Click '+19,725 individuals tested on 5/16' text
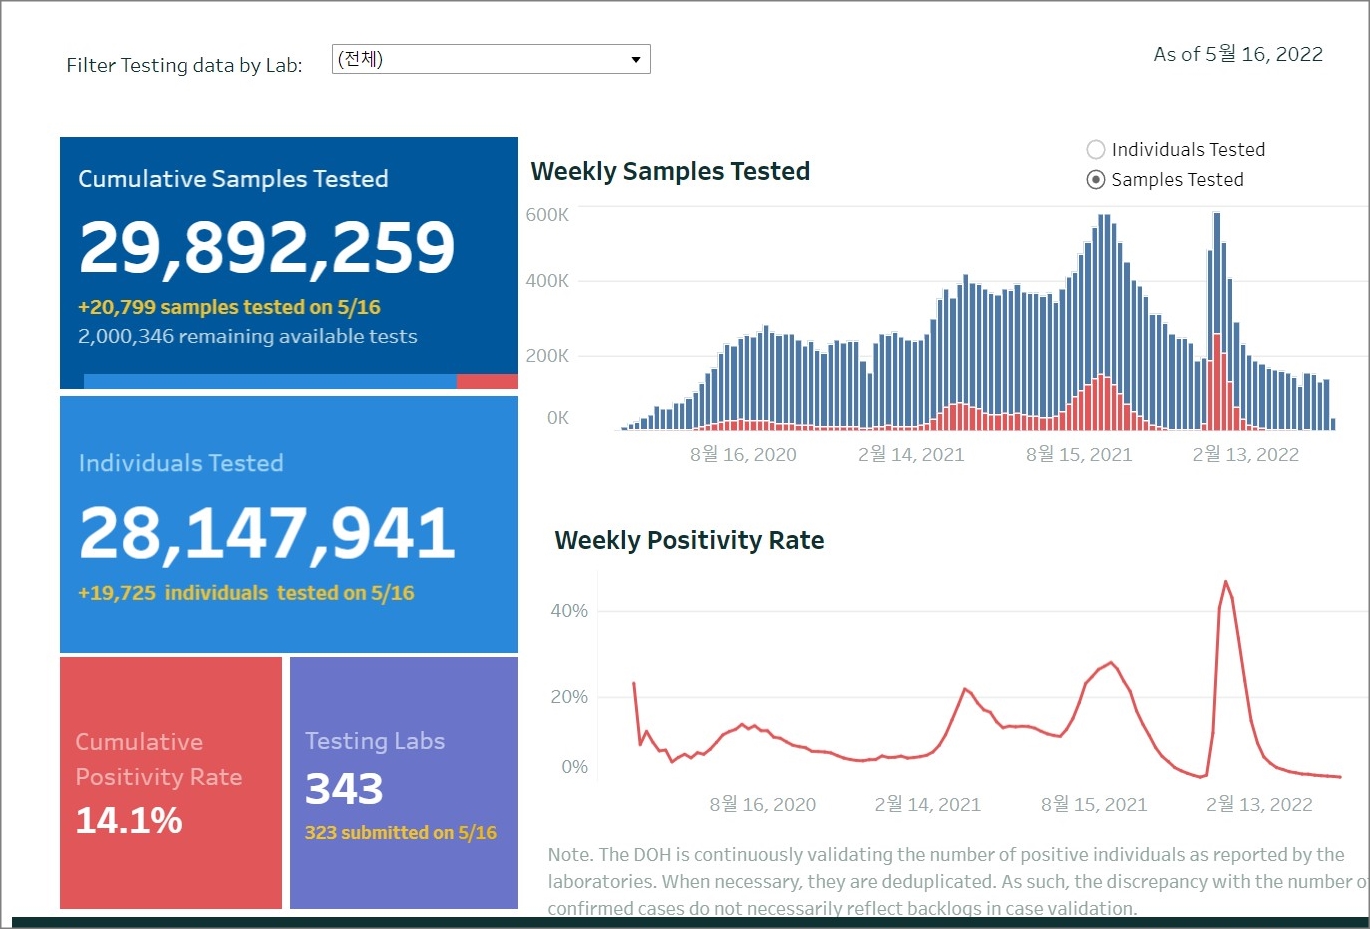This screenshot has width=1370, height=929. tap(246, 593)
